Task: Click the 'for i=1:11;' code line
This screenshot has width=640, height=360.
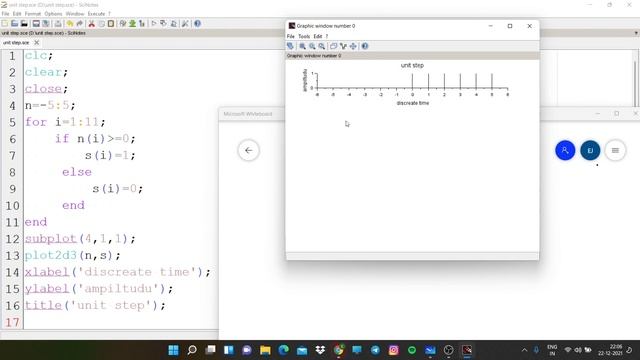Action: coord(65,122)
